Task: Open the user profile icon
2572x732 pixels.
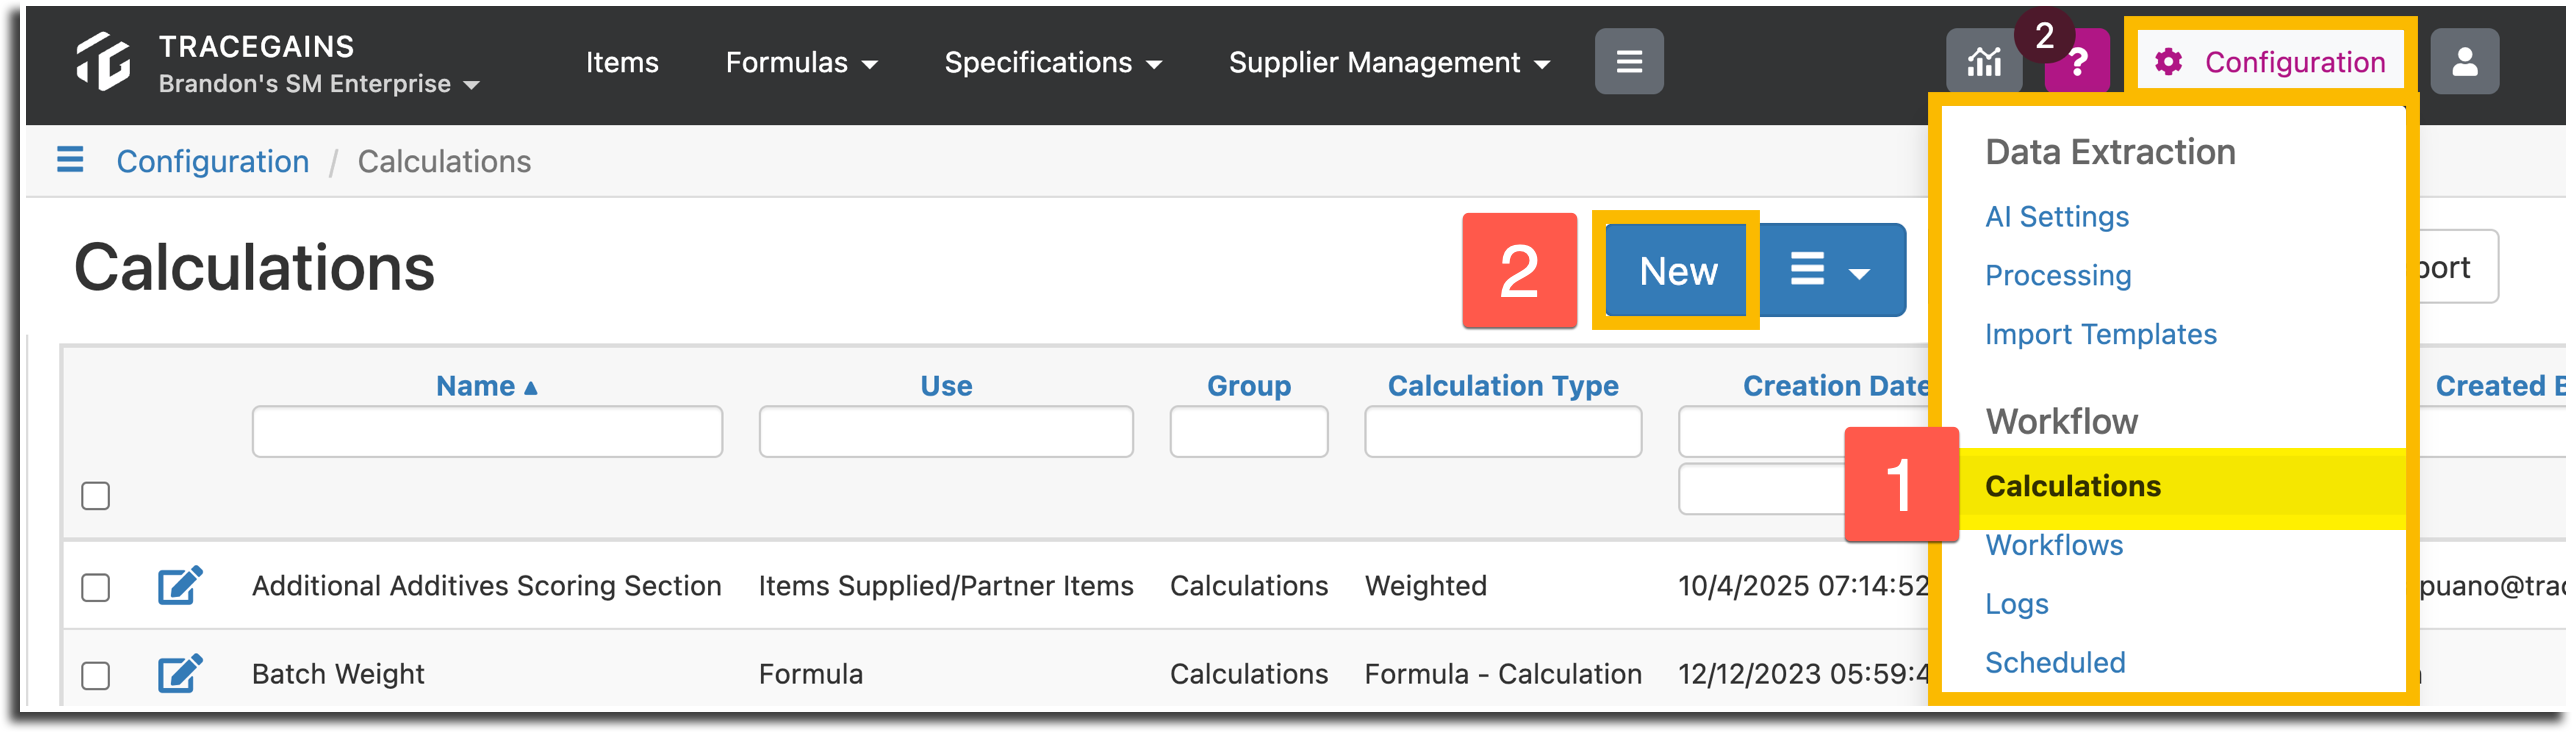Action: [x=2464, y=61]
